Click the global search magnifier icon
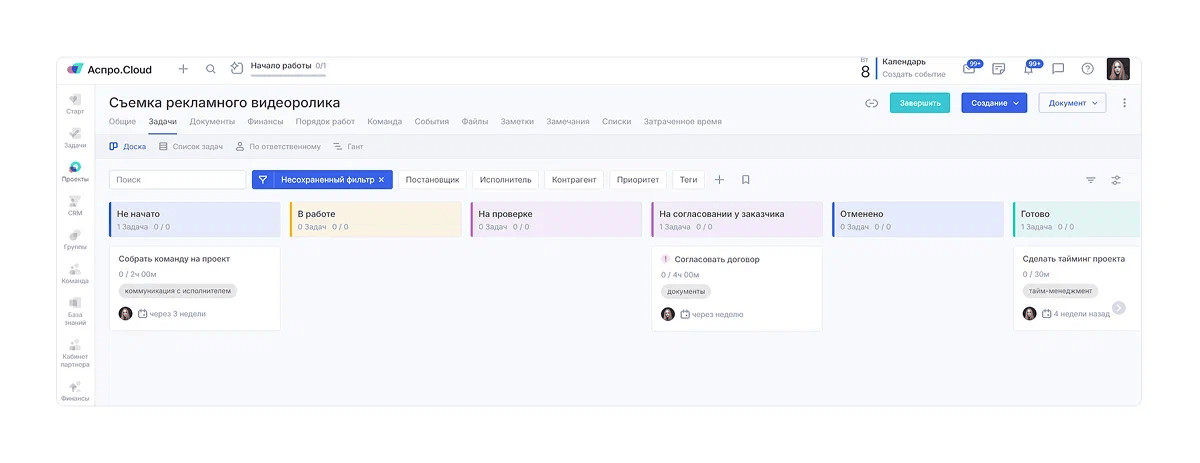The height and width of the screenshot is (463, 1200). [x=211, y=69]
